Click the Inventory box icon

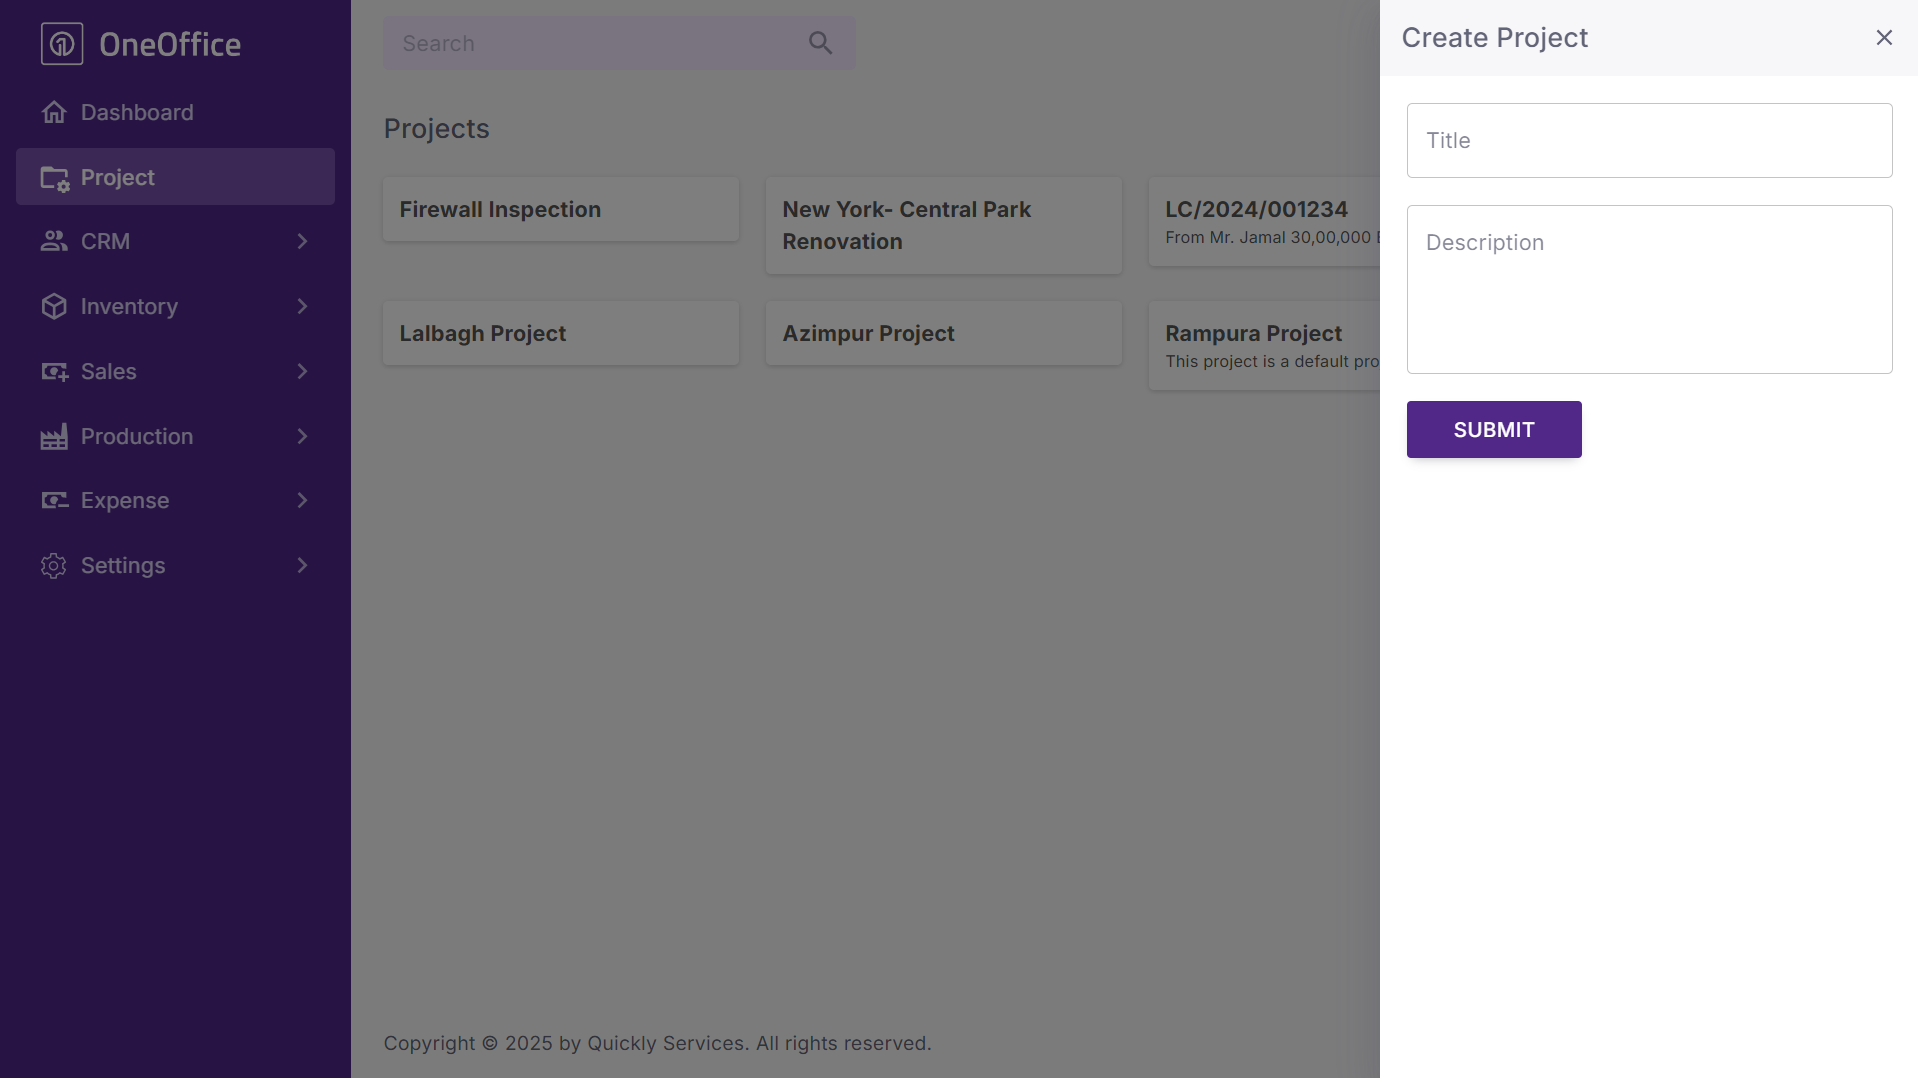pyautogui.click(x=54, y=306)
